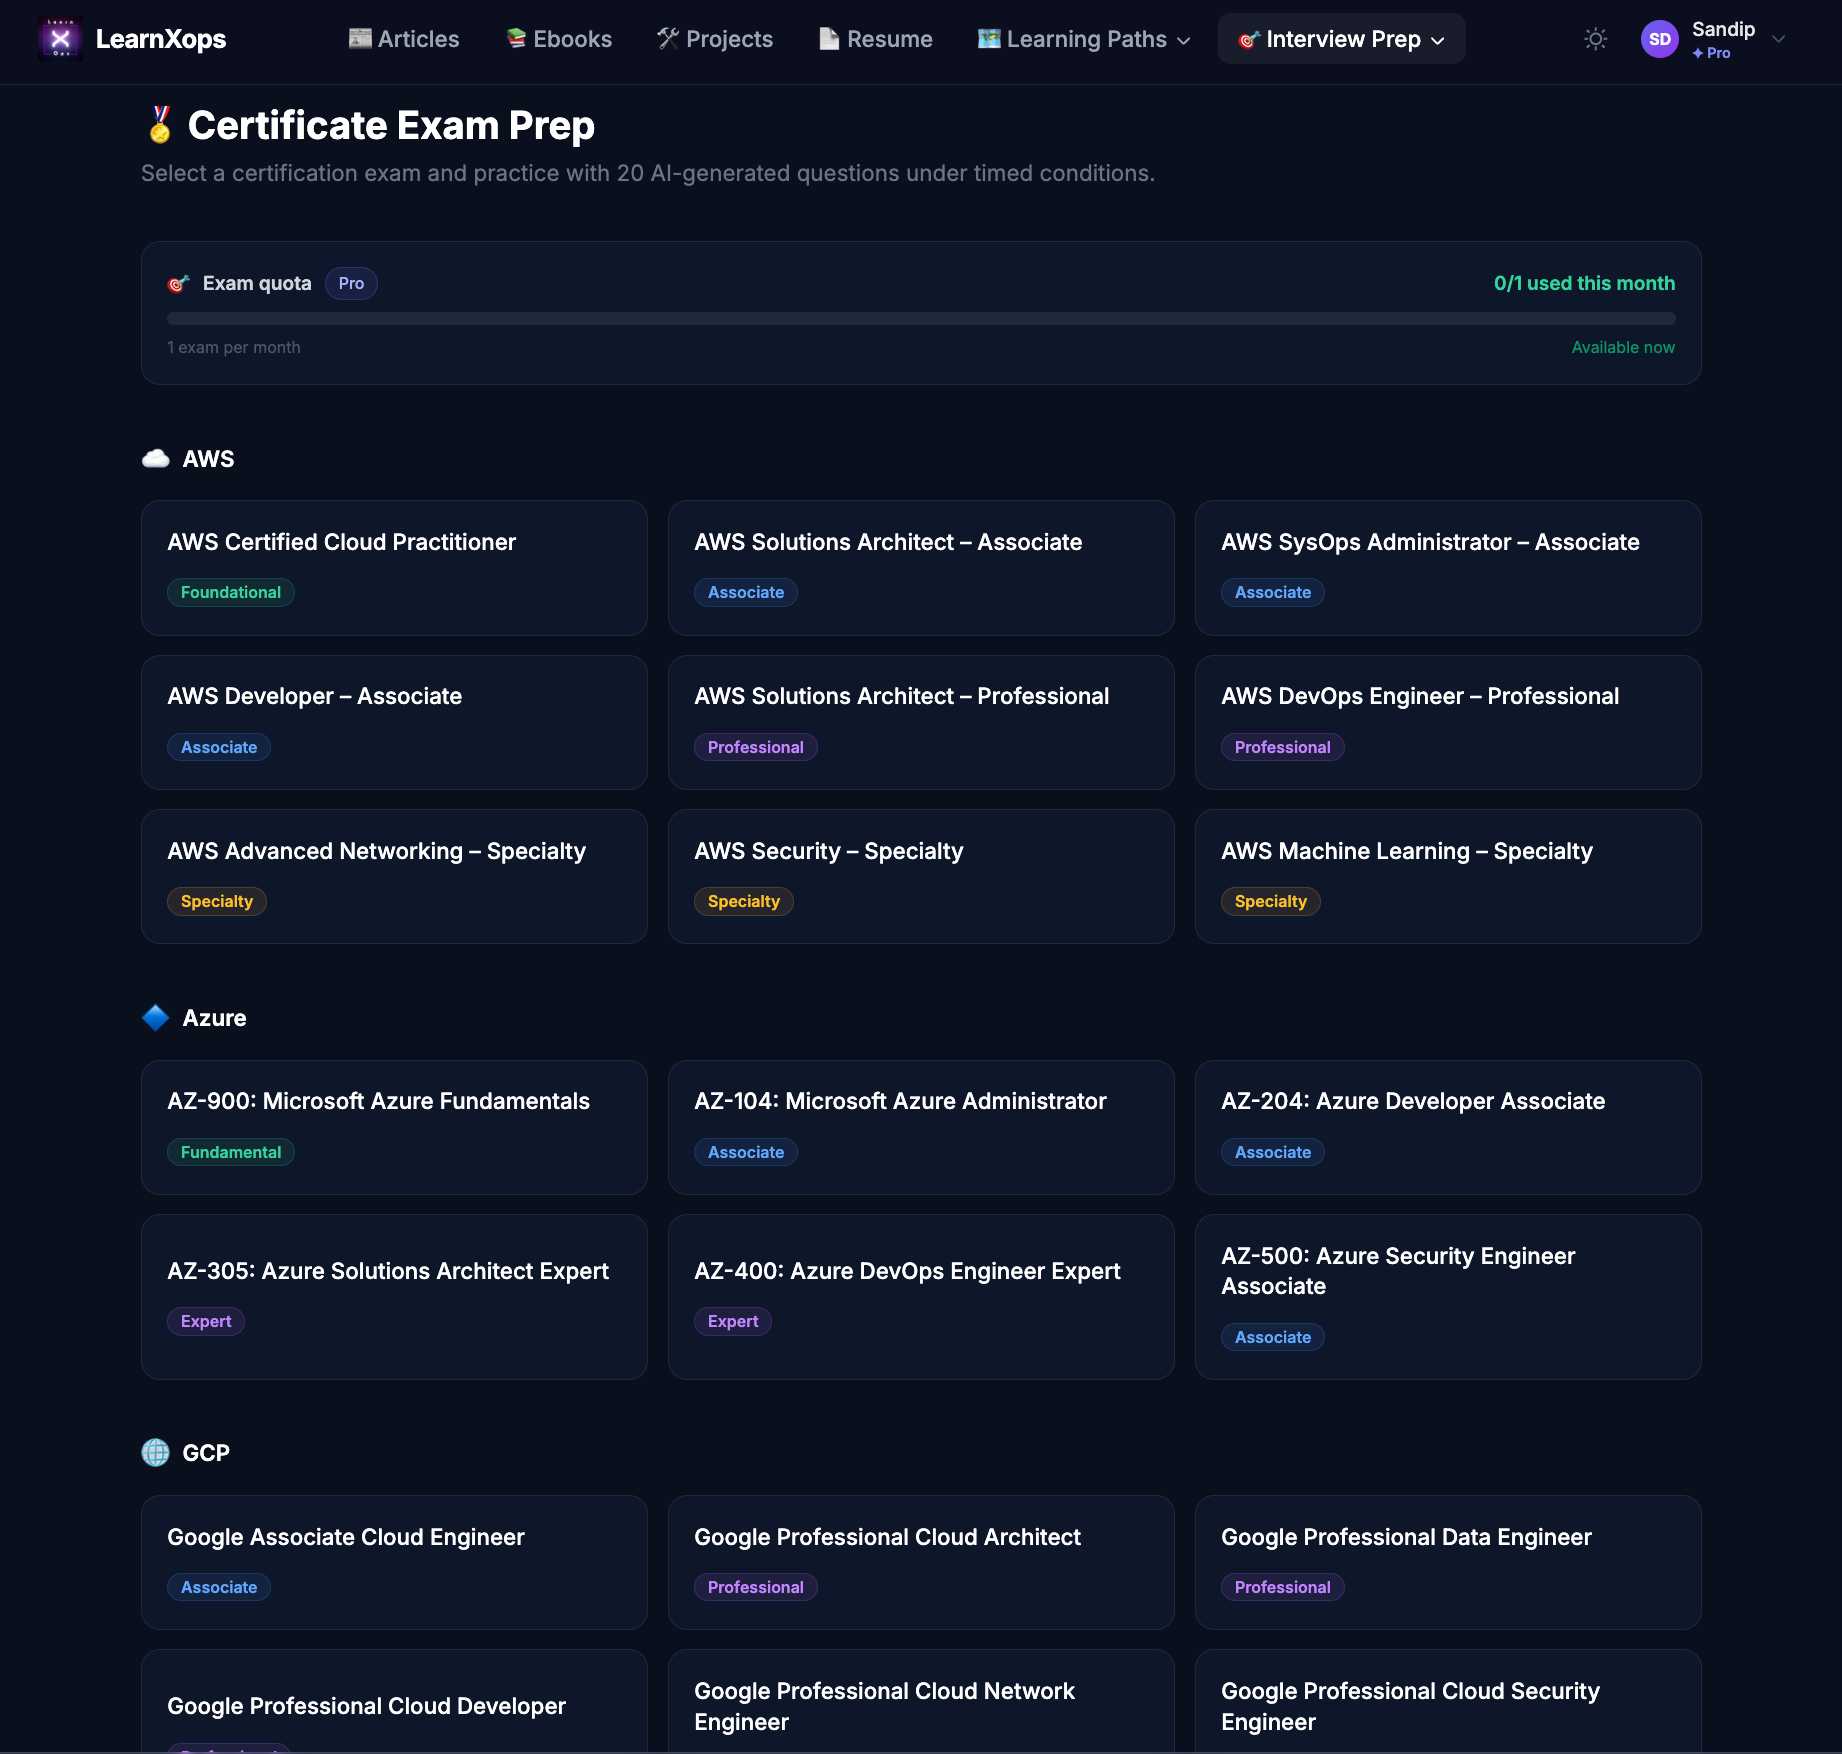This screenshot has width=1842, height=1754.
Task: Select AZ-400: Azure DevOps Engineer Expert
Action: pyautogui.click(x=921, y=1297)
